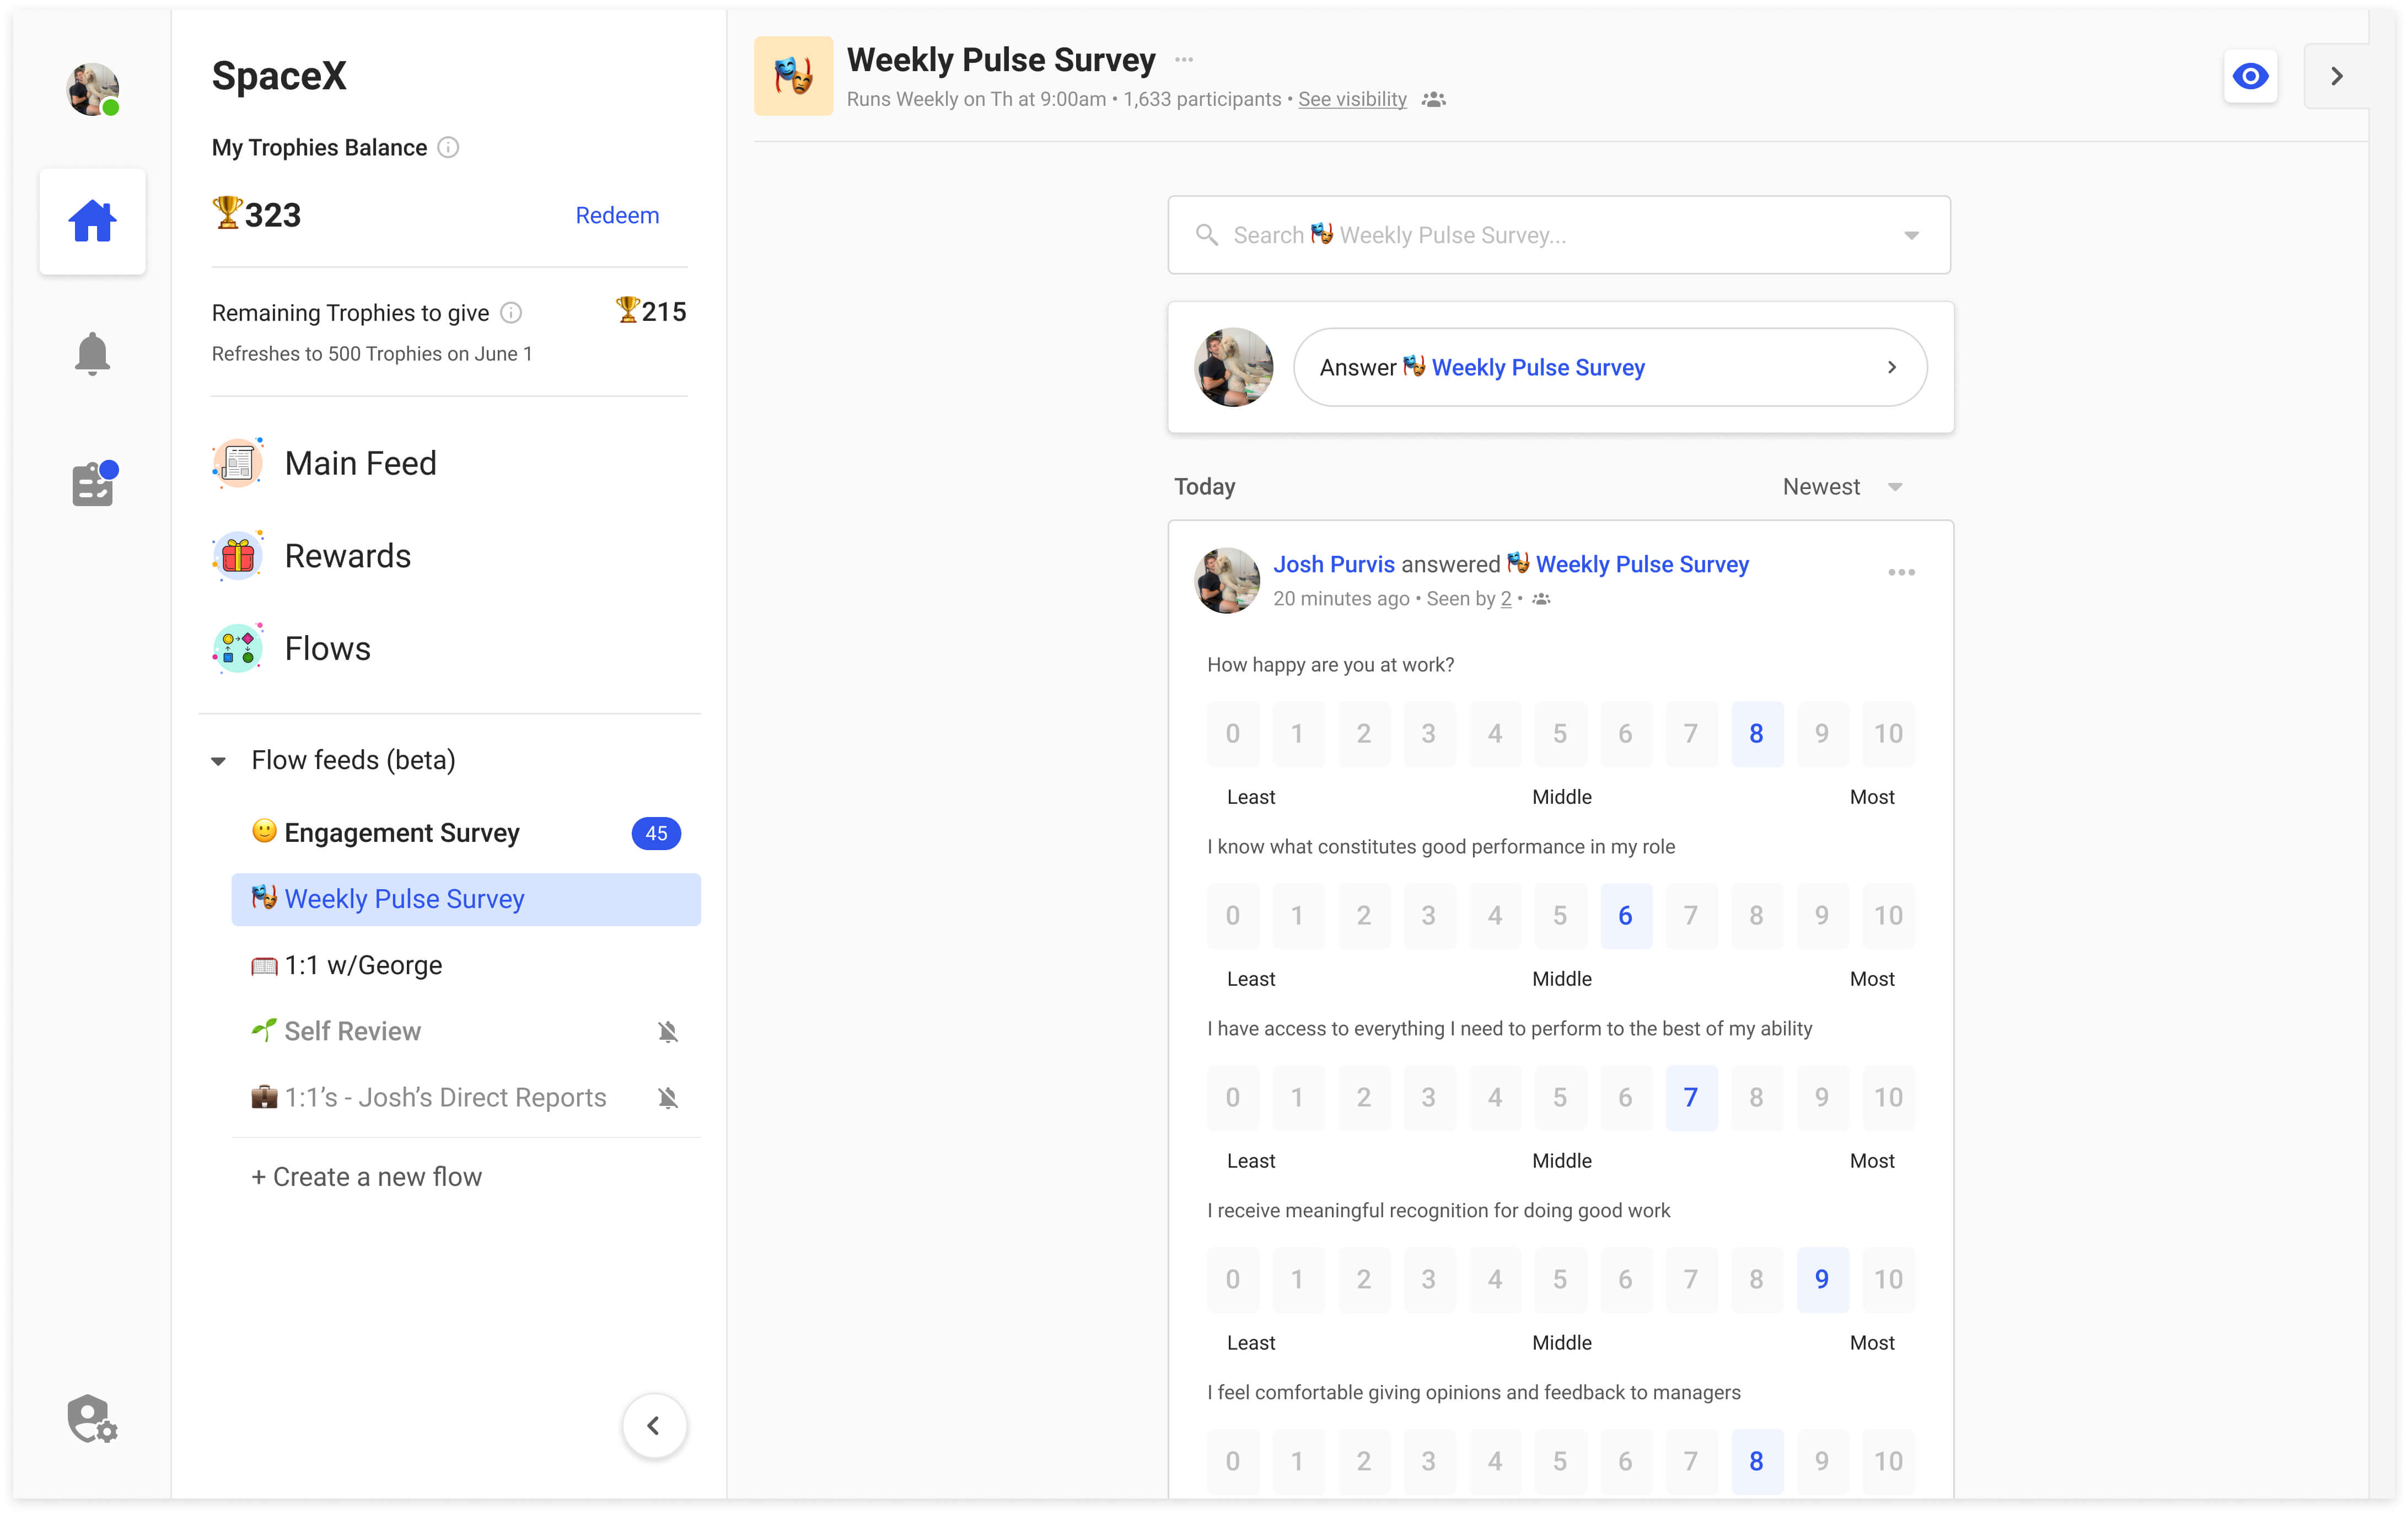Open the 1:1 w/George flow
Image resolution: width=2408 pixels, height=1515 pixels.
(x=362, y=965)
